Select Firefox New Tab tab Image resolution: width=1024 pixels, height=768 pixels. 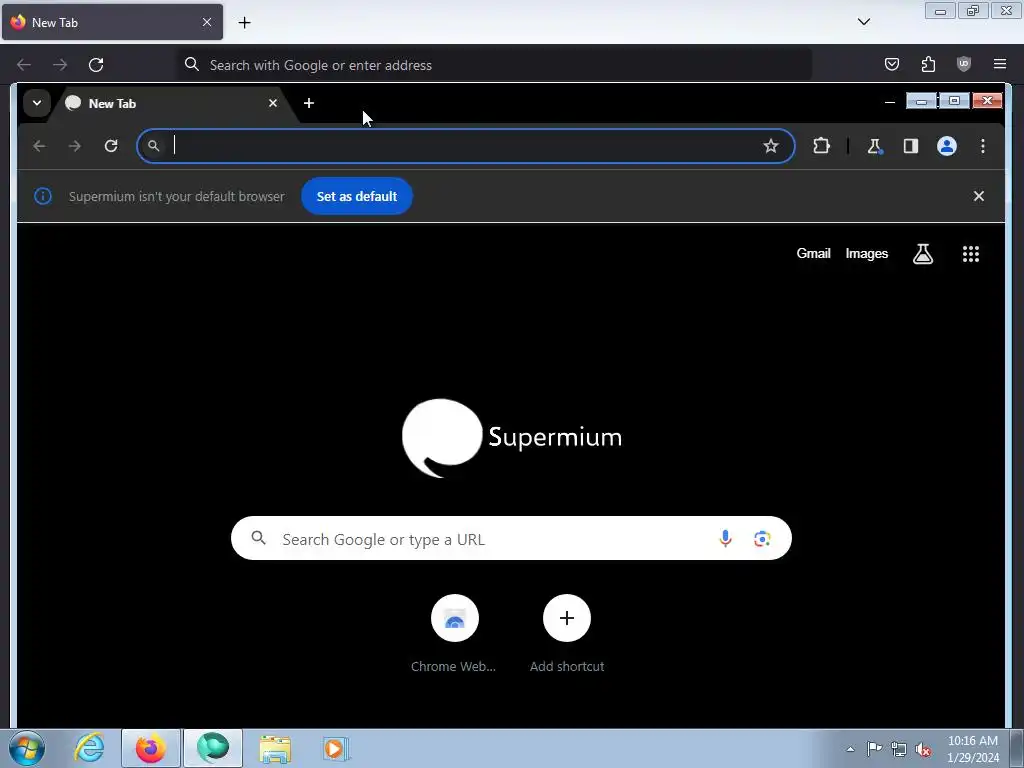[x=112, y=22]
